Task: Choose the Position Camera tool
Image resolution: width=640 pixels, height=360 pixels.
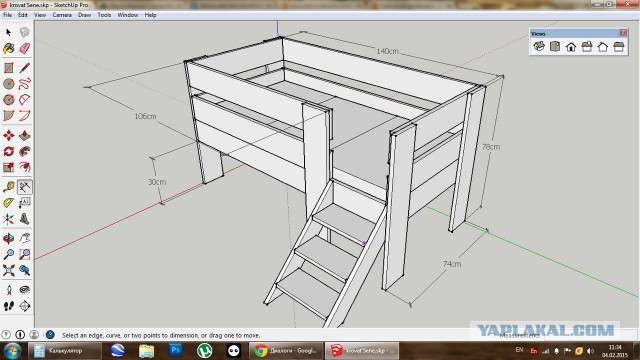Action: coord(9,290)
